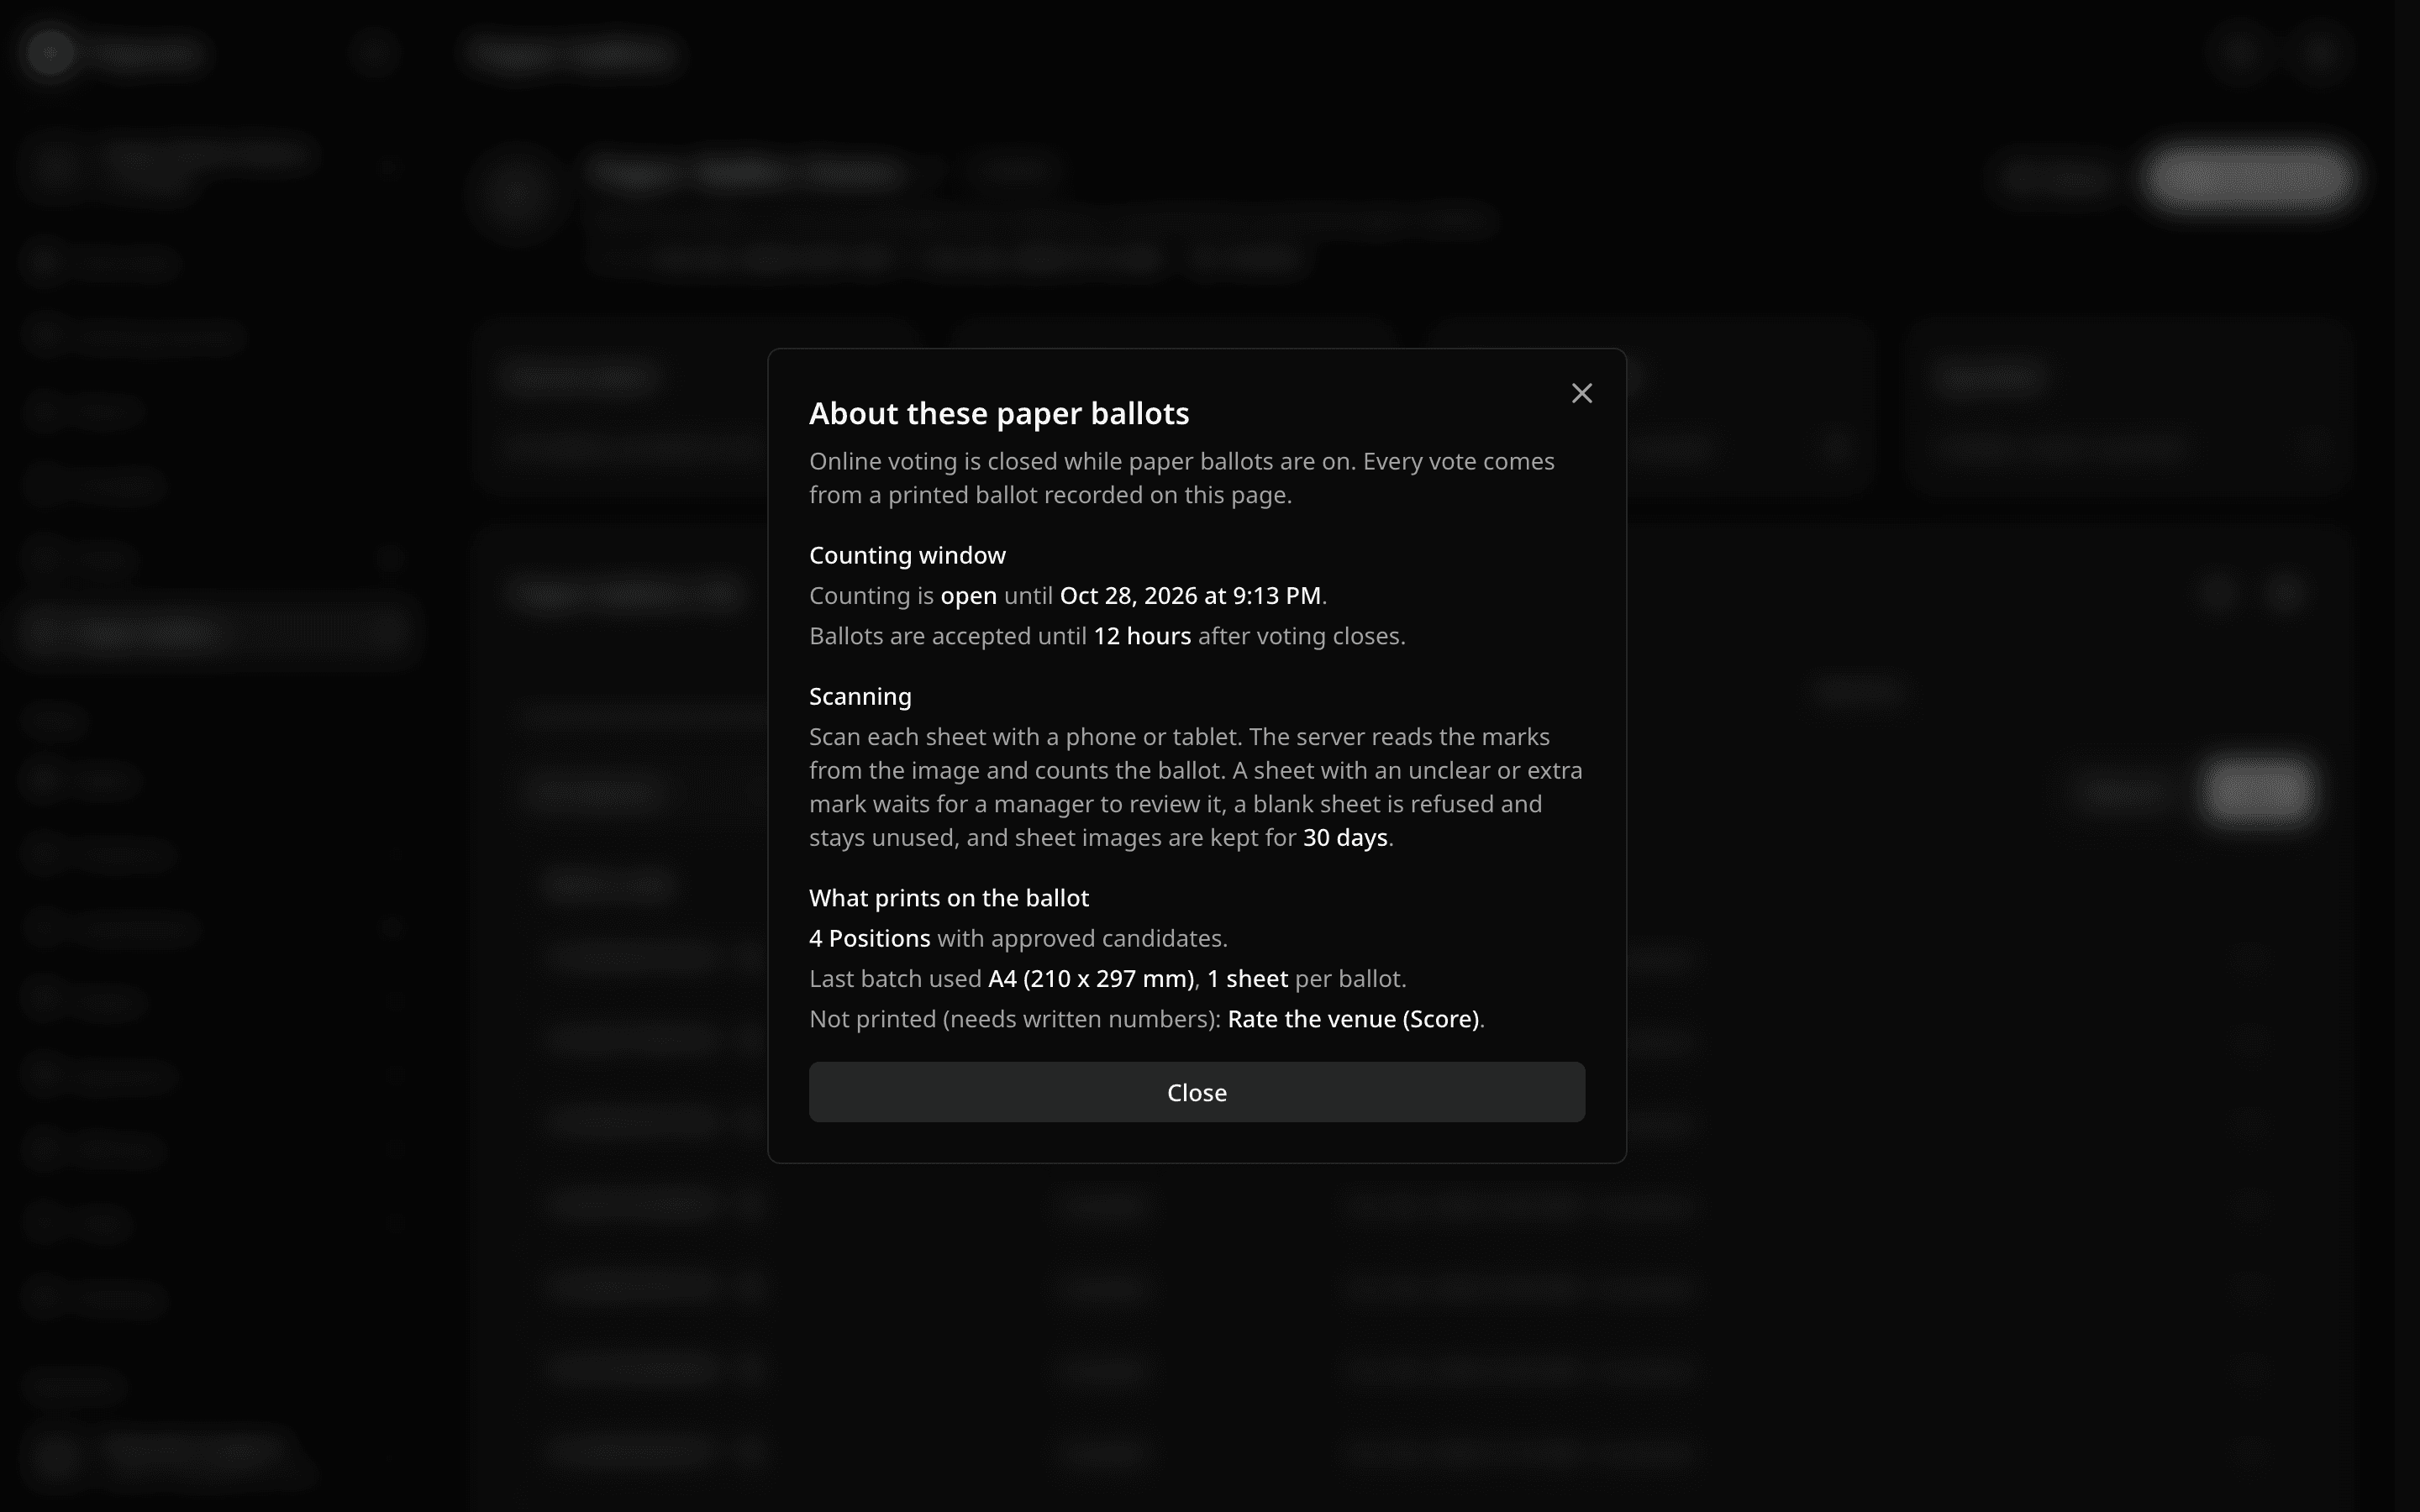
Task: Click the 'Counting window' section heading
Action: [907, 555]
